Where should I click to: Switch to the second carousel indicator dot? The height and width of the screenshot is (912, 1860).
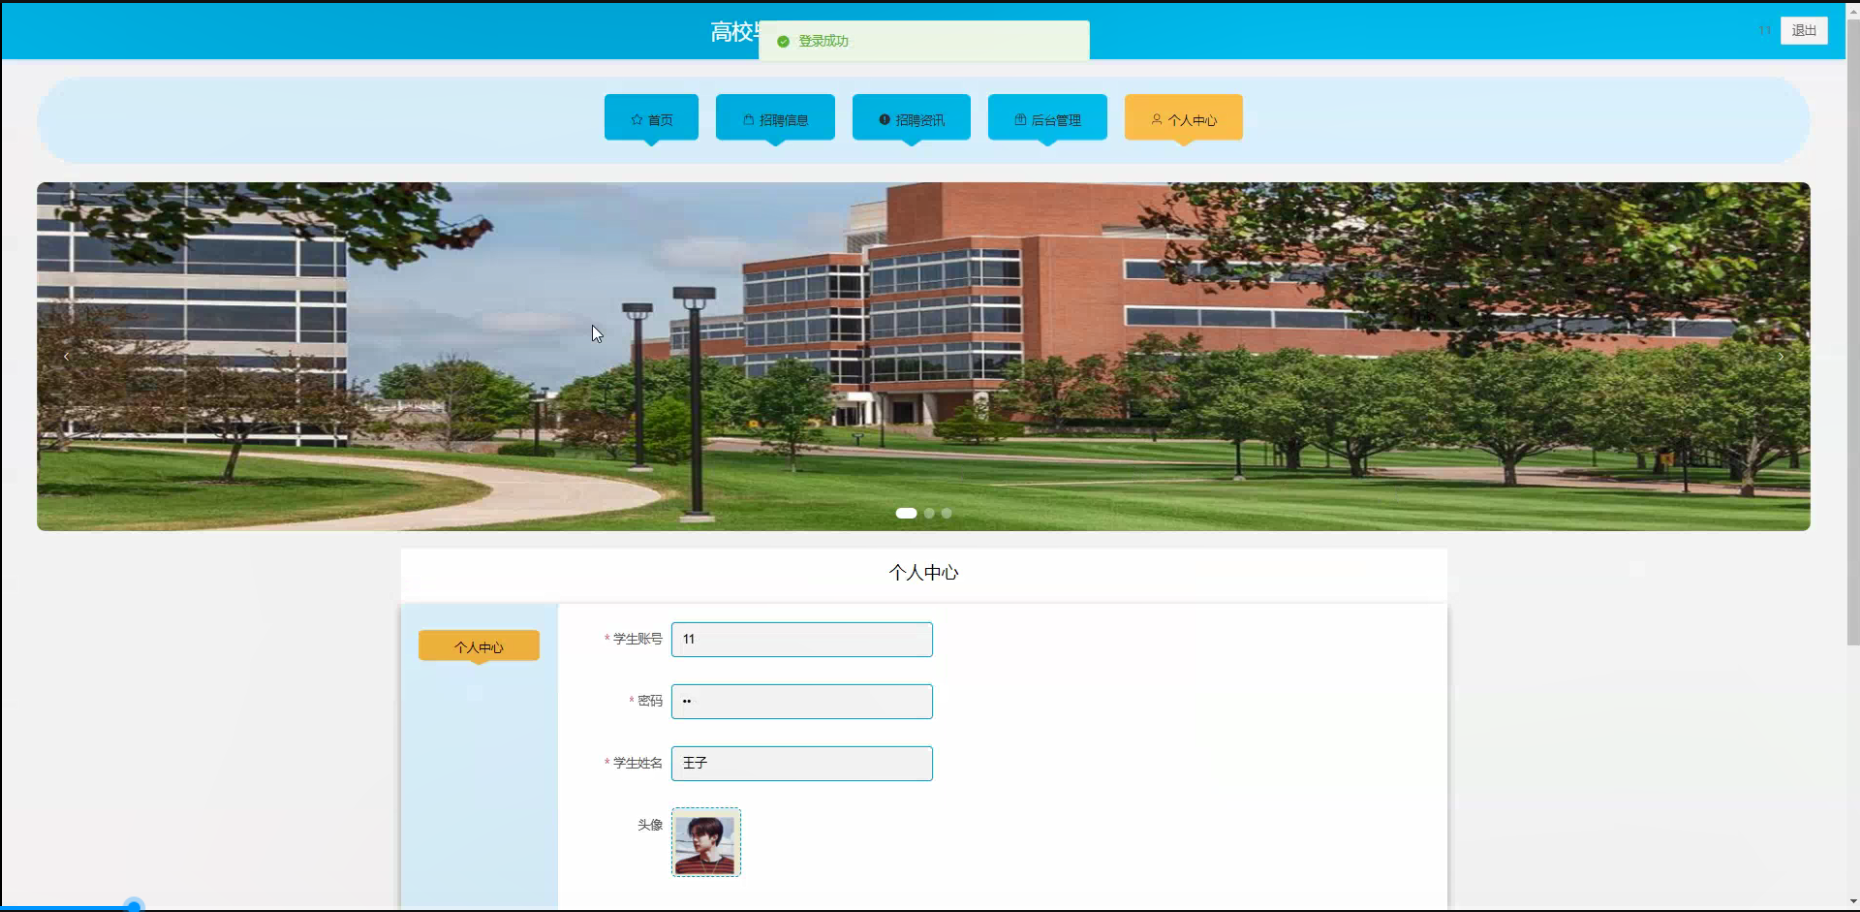(930, 513)
